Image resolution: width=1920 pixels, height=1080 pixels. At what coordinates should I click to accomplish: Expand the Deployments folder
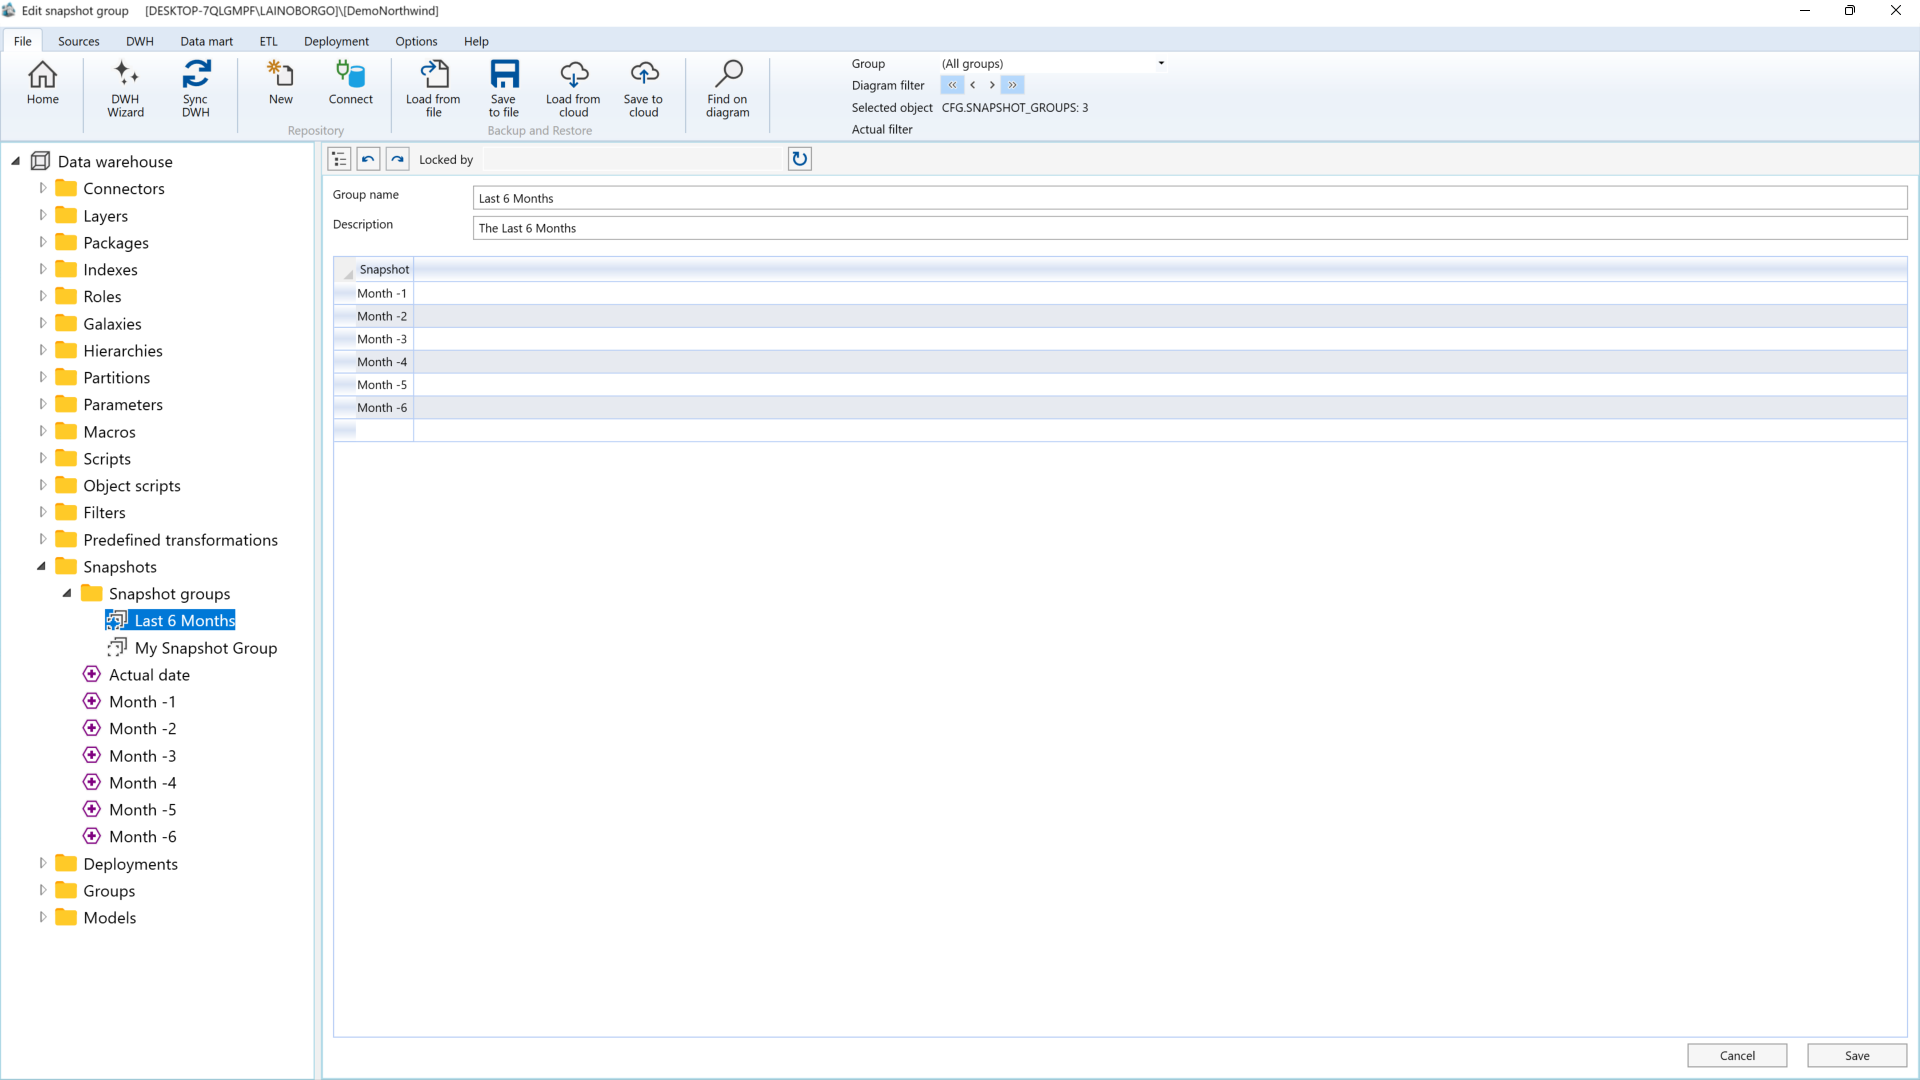(42, 863)
